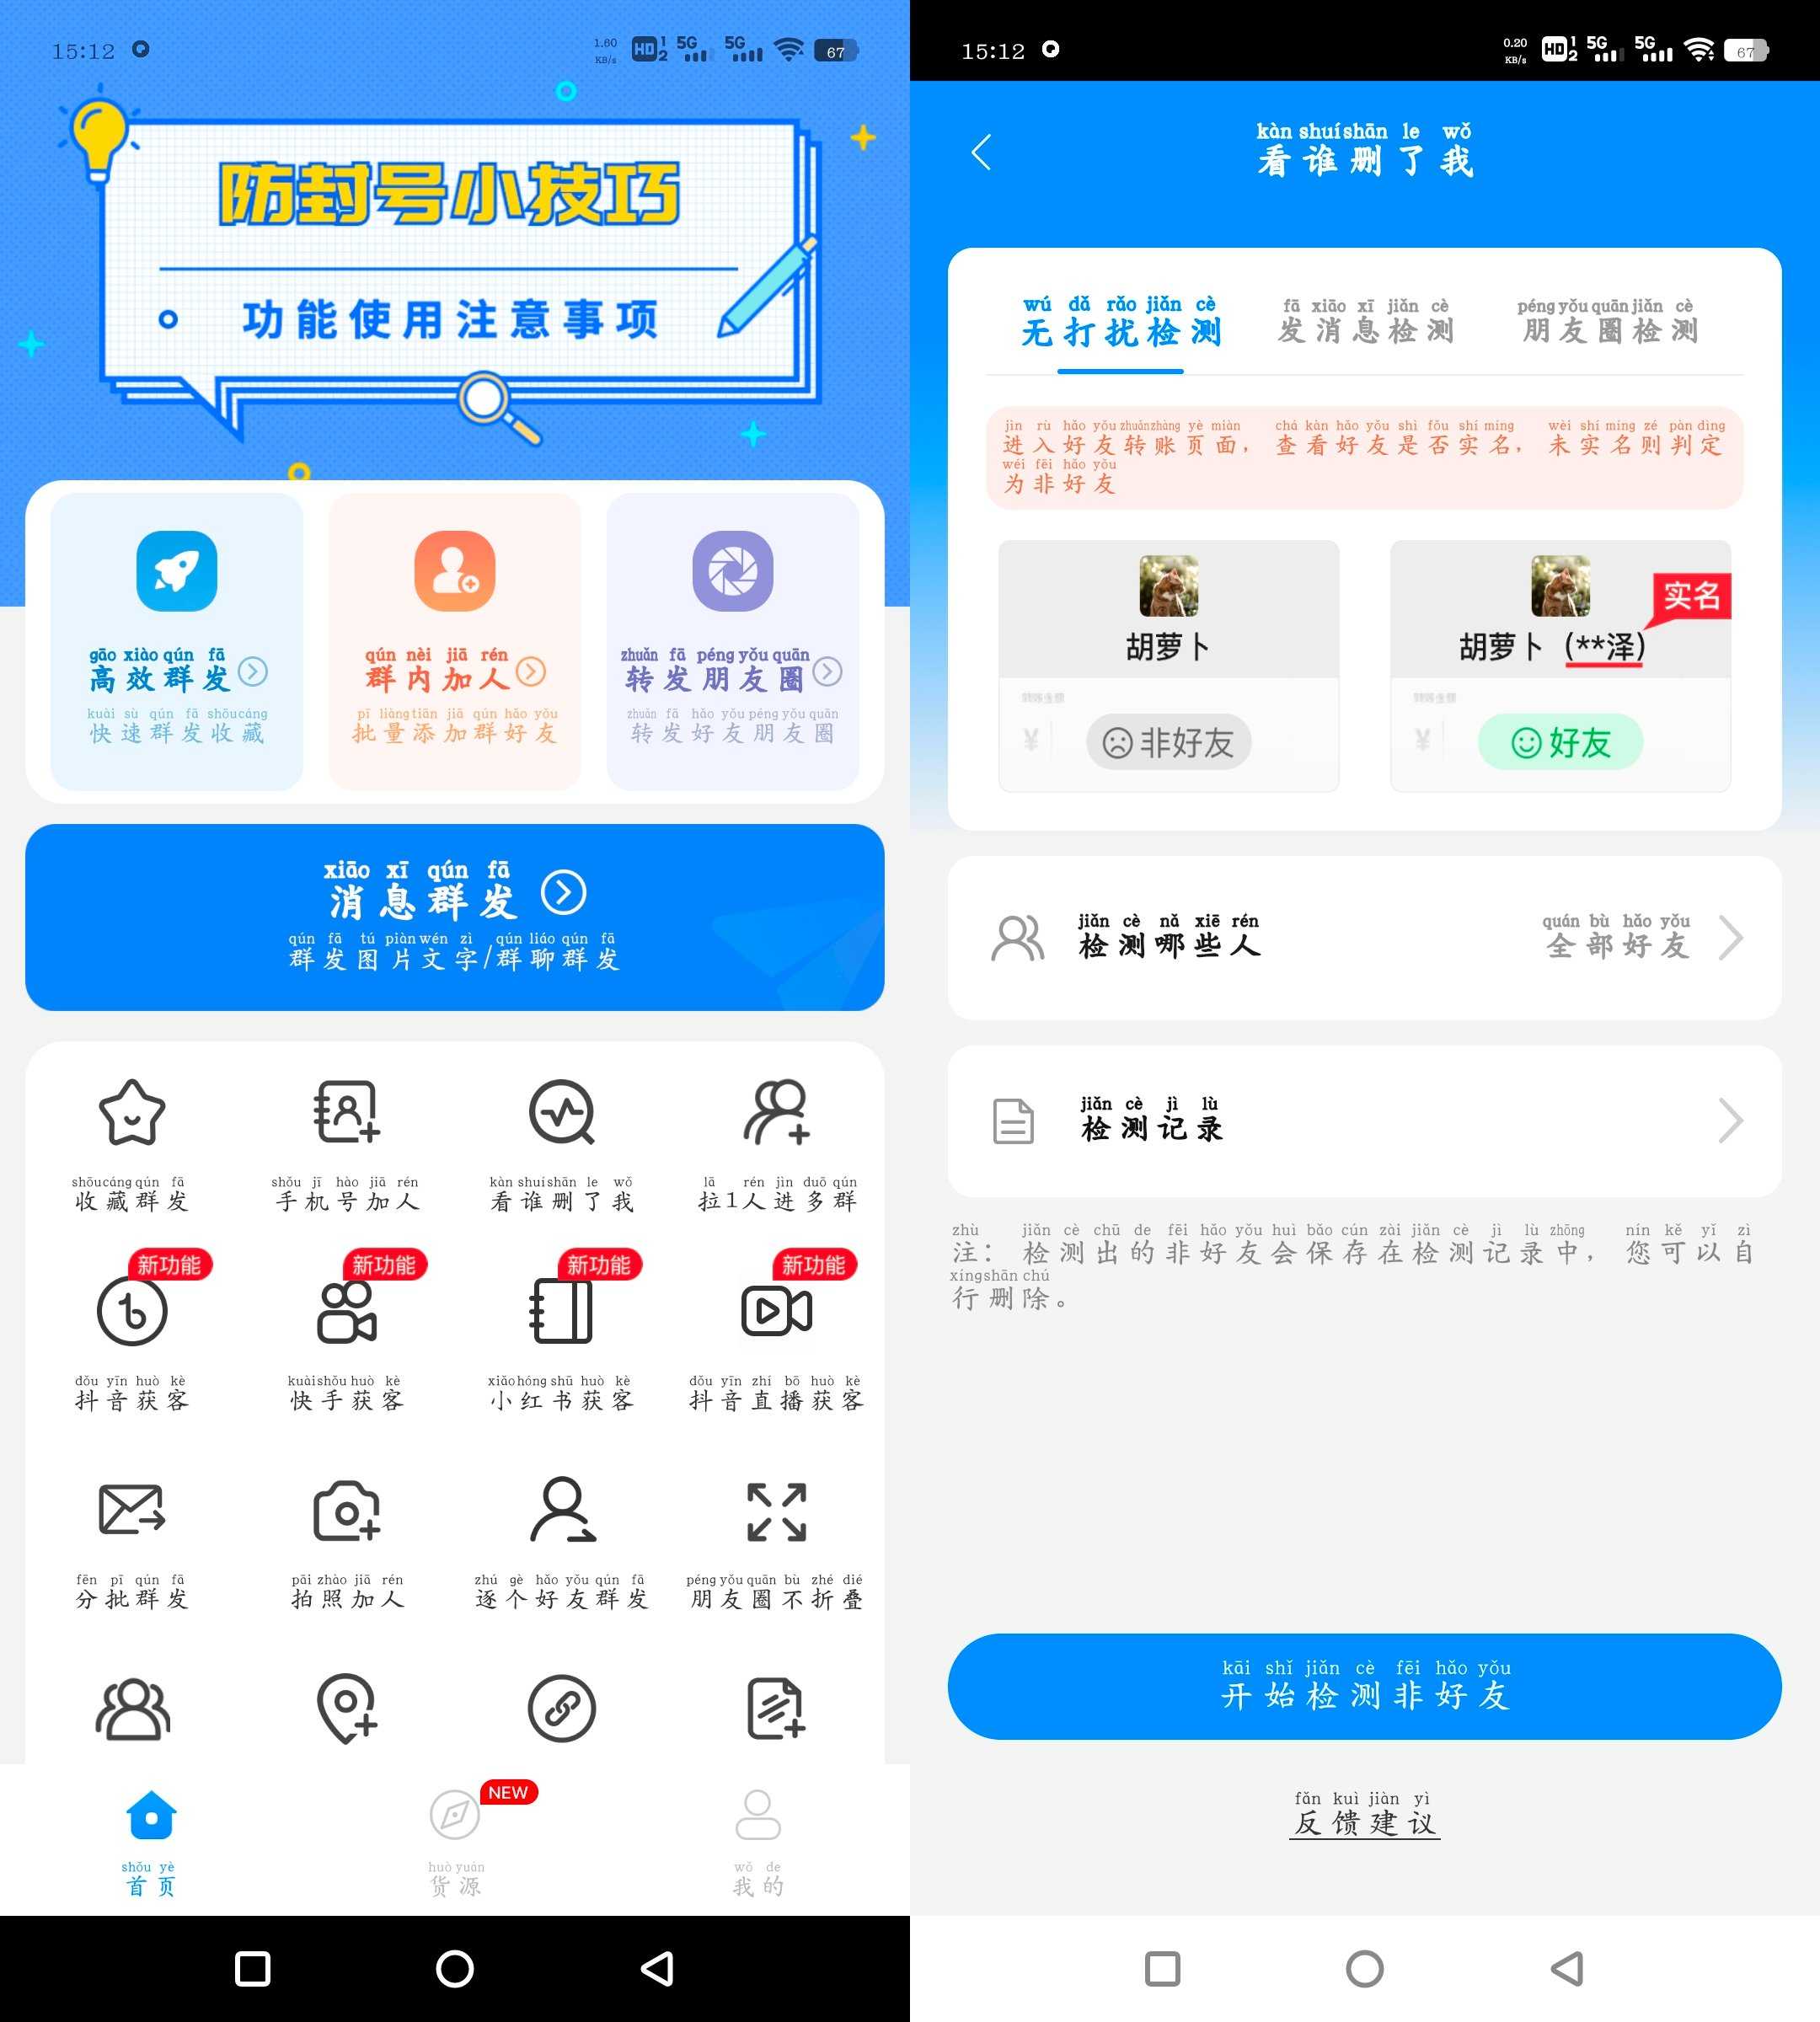This screenshot has width=1820, height=2022.
Task: Open 收藏群发 (Saved Group Send) tool
Action: pyautogui.click(x=133, y=1135)
